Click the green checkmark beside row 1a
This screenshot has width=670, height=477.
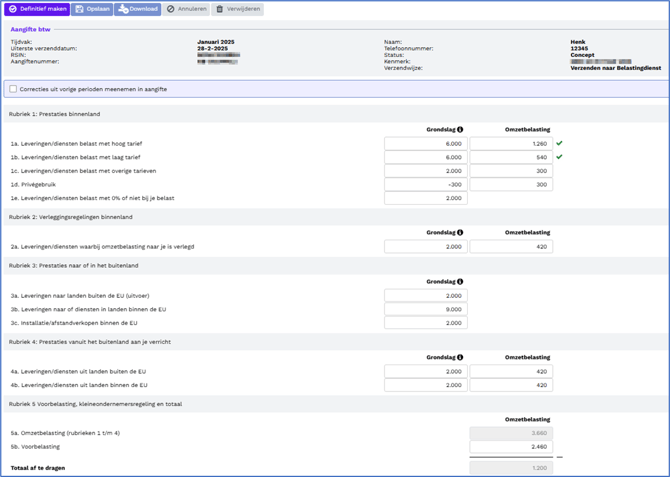559,144
